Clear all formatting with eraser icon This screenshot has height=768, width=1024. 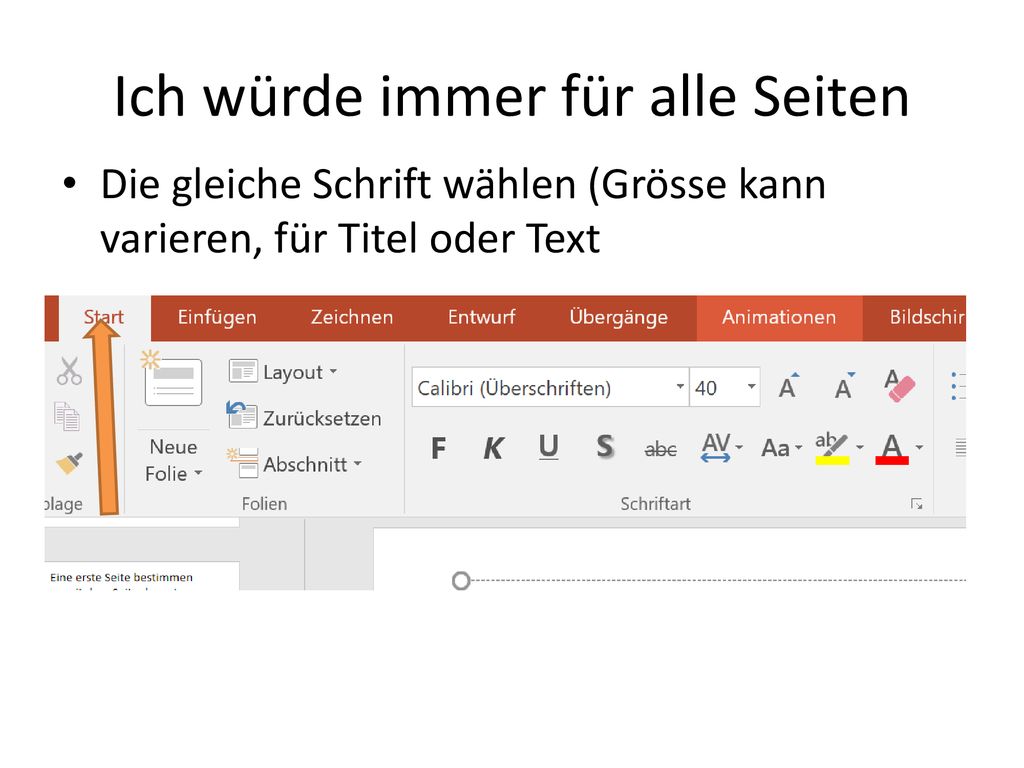pyautogui.click(x=899, y=386)
